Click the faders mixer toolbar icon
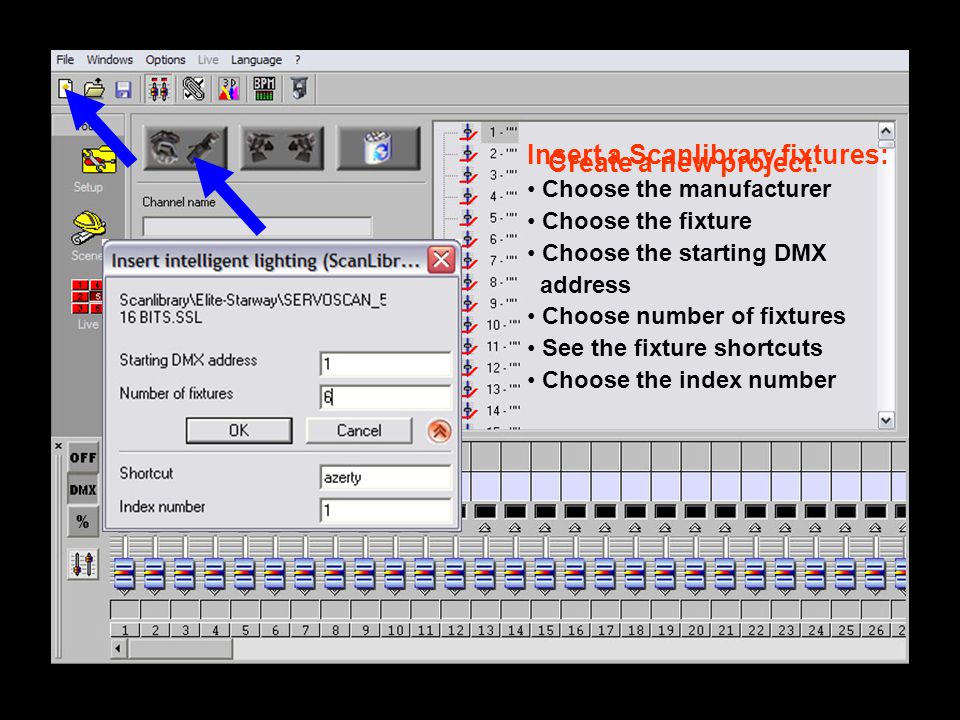Image resolution: width=960 pixels, height=720 pixels. (159, 89)
